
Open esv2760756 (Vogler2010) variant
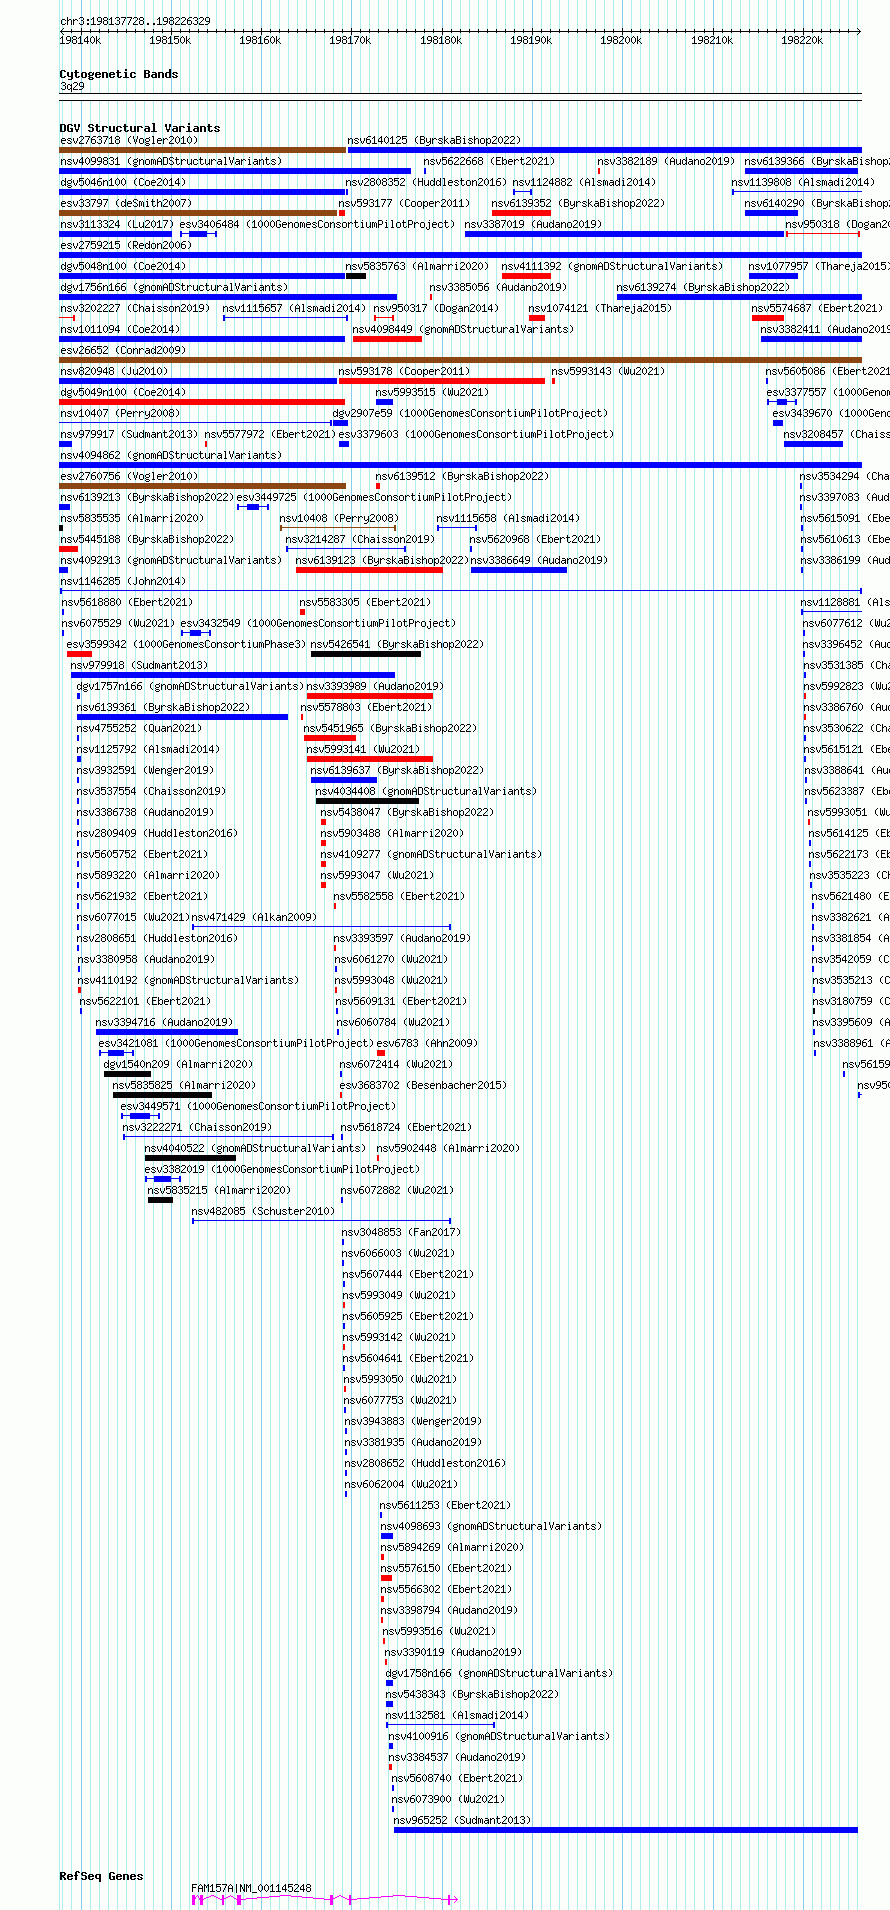coord(129,476)
